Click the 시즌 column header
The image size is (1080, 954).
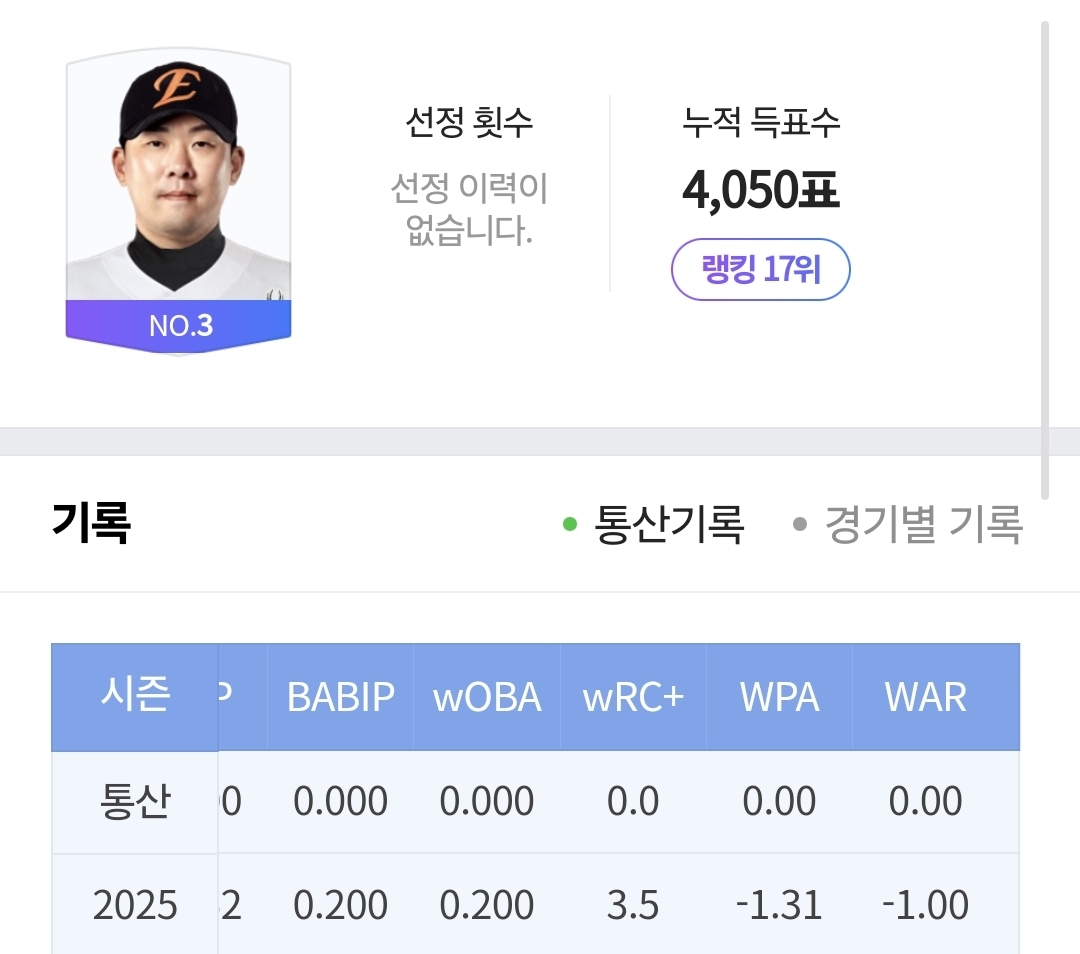[135, 696]
